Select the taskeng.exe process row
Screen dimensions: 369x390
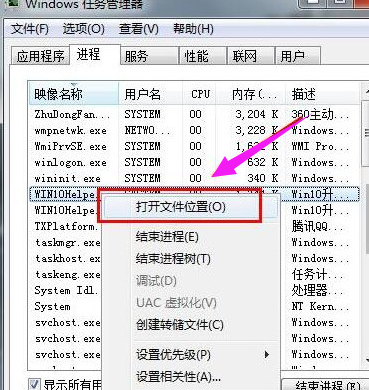click(67, 275)
